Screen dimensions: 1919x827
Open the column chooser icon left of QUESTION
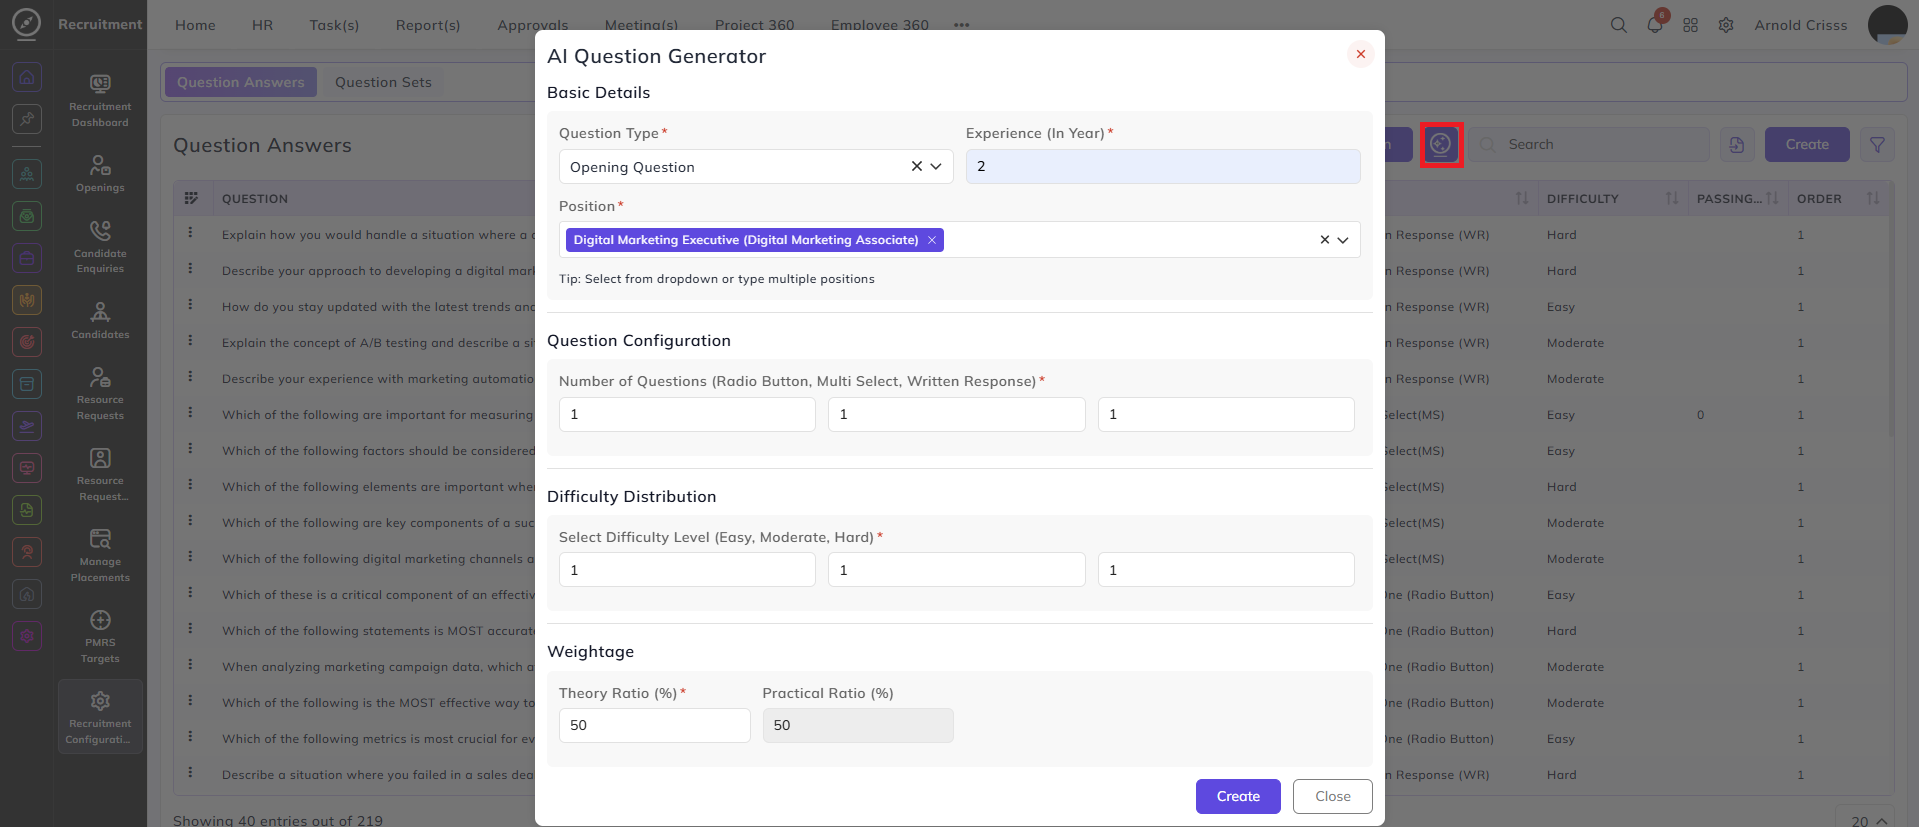point(191,198)
